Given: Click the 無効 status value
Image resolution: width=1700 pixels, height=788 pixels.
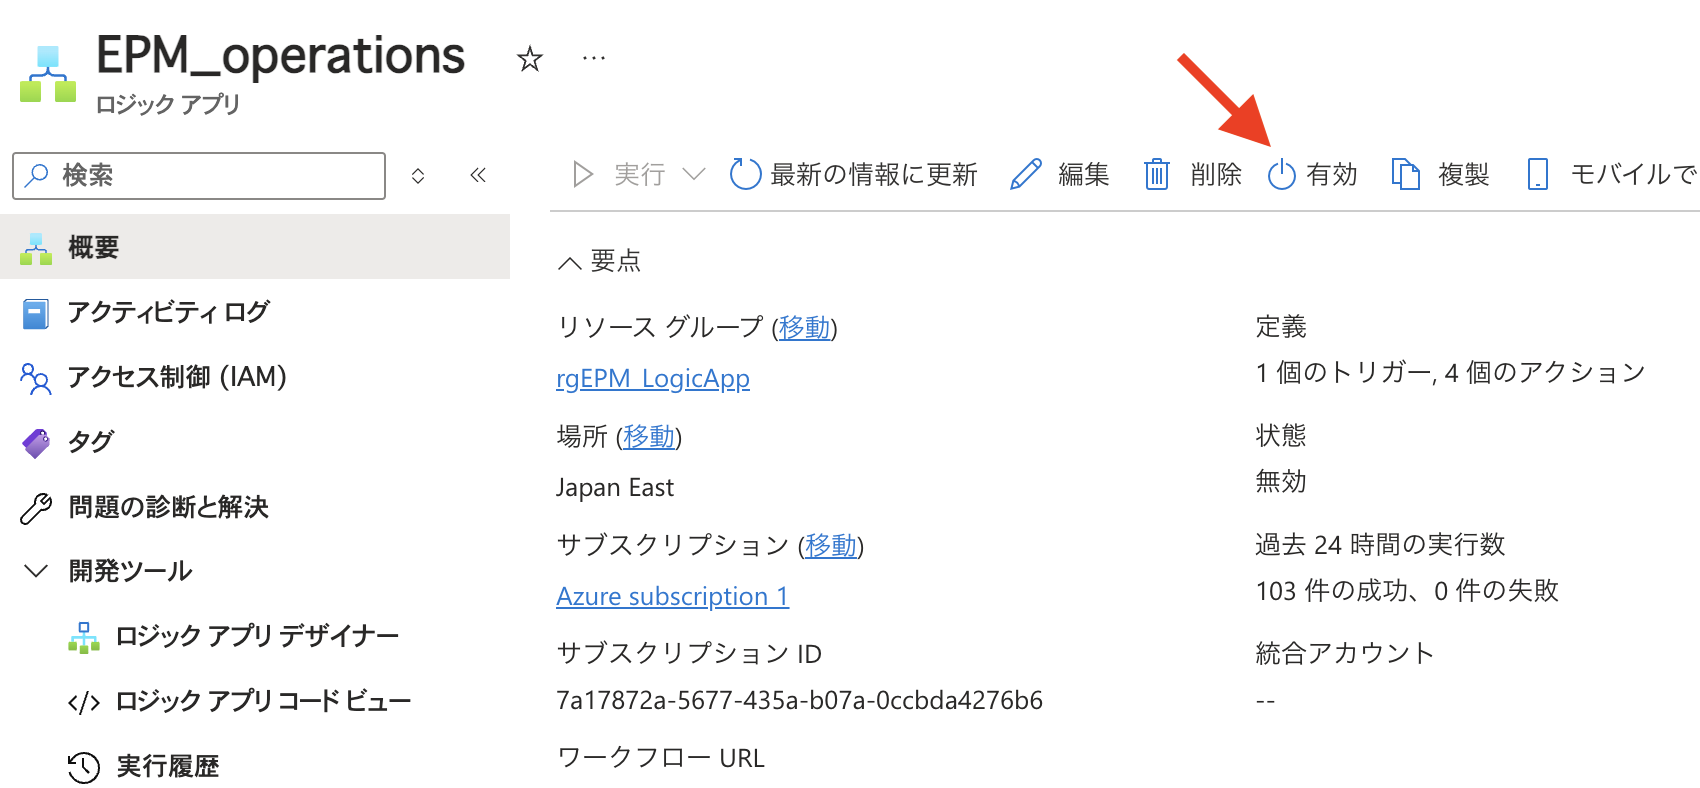Looking at the screenshot, I should pyautogui.click(x=1281, y=482).
